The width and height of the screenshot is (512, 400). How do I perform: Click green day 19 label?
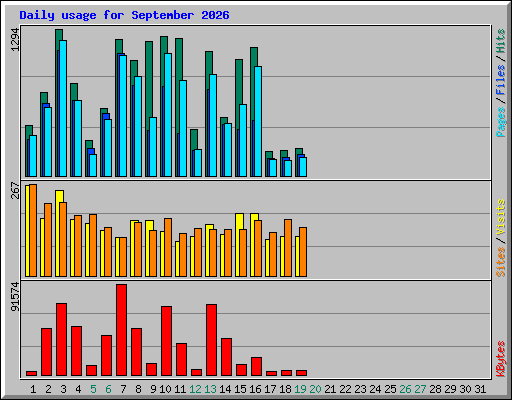[300, 389]
